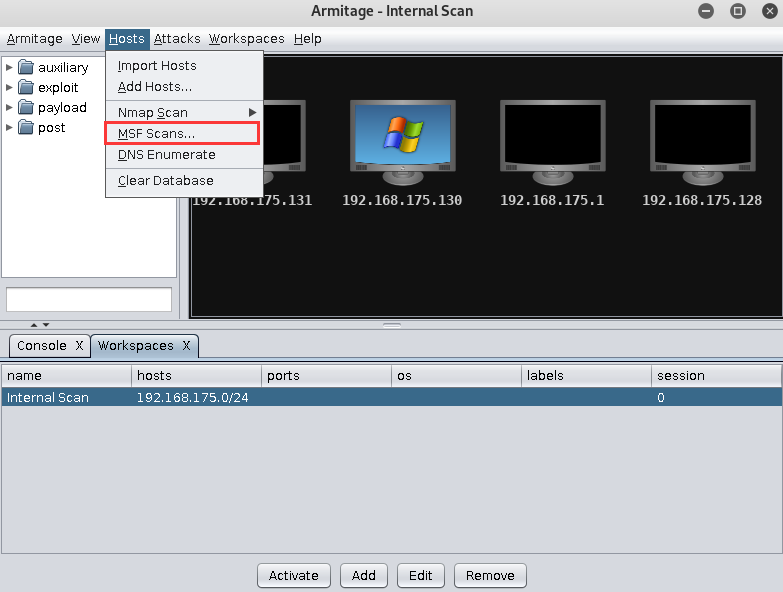Click the 192.168.175.128 host label

[x=702, y=200]
